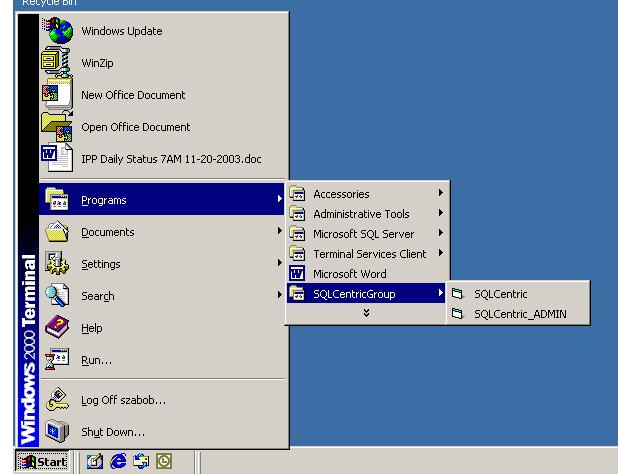Image resolution: width=618 pixels, height=474 pixels.
Task: Expand the Microsoft SQL Server submenu arrow
Action: (441, 233)
